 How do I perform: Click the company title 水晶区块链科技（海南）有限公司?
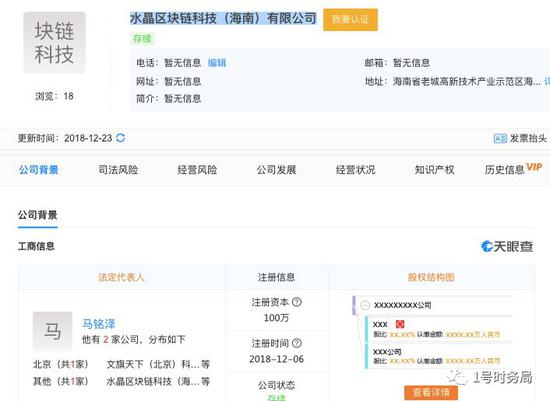223,18
